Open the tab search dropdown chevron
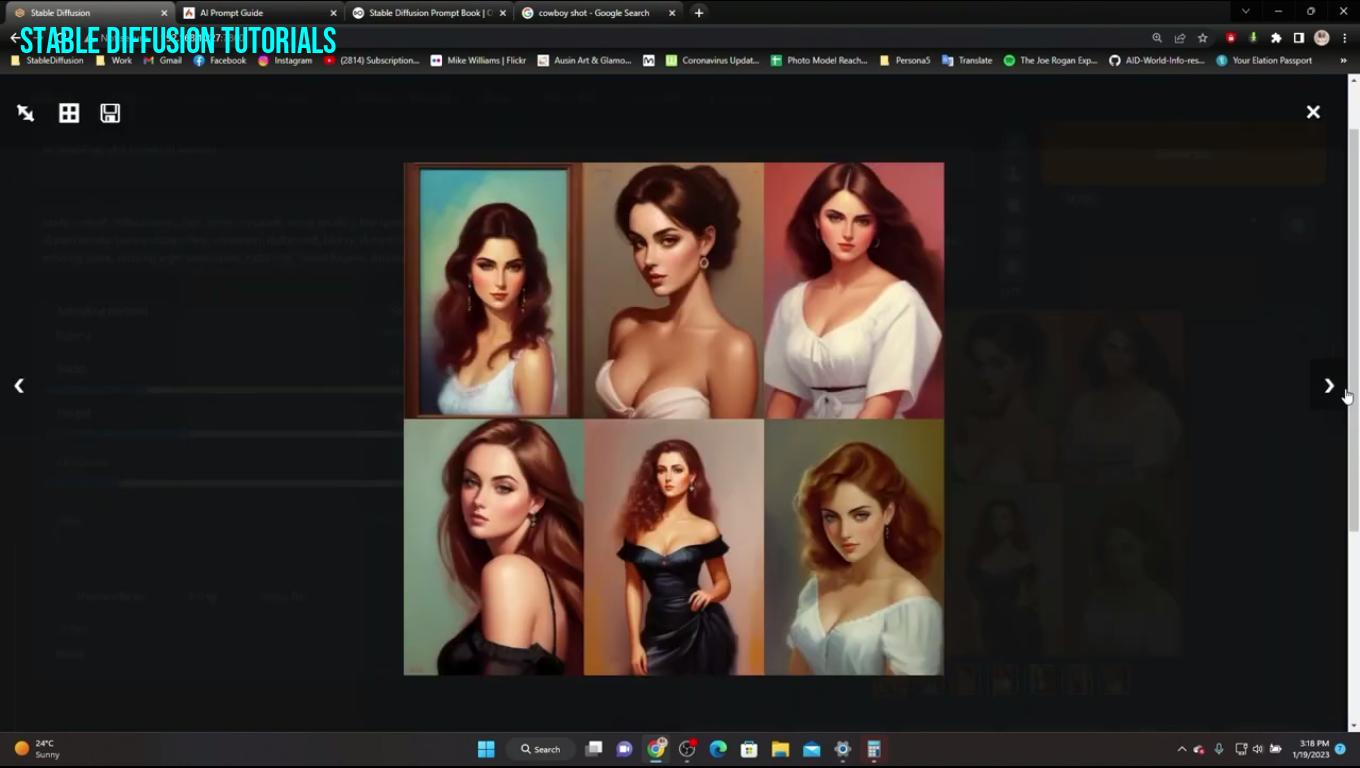Viewport: 1360px width, 768px height. coord(1245,12)
